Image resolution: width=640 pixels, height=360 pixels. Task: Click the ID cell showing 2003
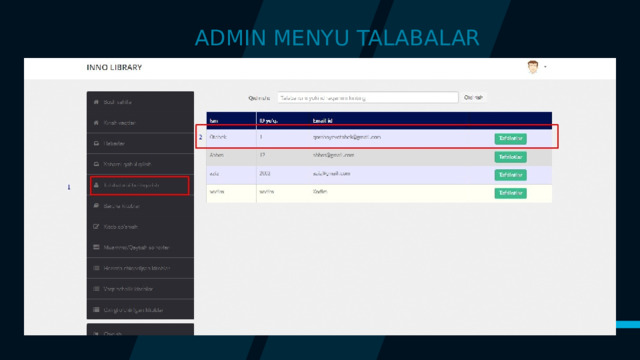[x=264, y=173]
